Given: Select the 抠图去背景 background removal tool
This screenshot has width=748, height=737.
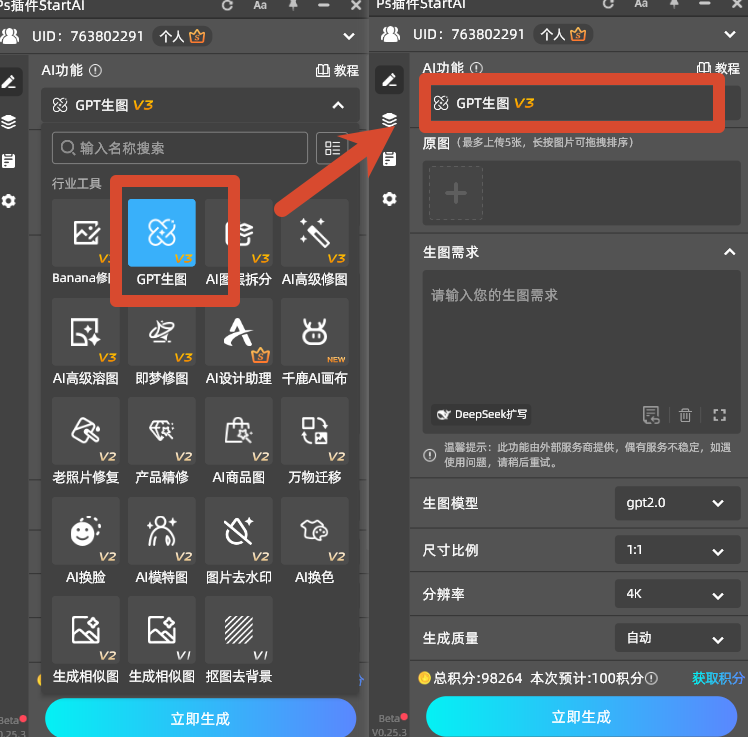Looking at the screenshot, I should tap(239, 630).
